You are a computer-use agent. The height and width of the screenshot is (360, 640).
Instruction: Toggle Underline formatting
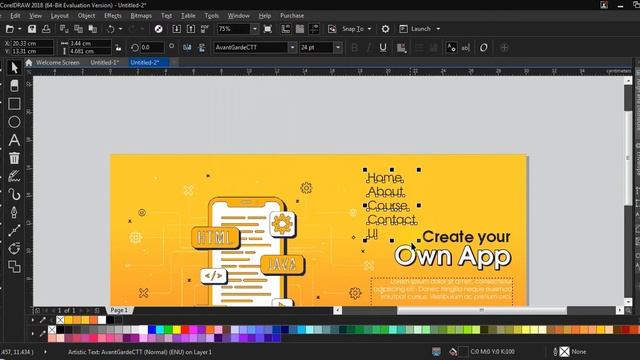click(x=382, y=48)
